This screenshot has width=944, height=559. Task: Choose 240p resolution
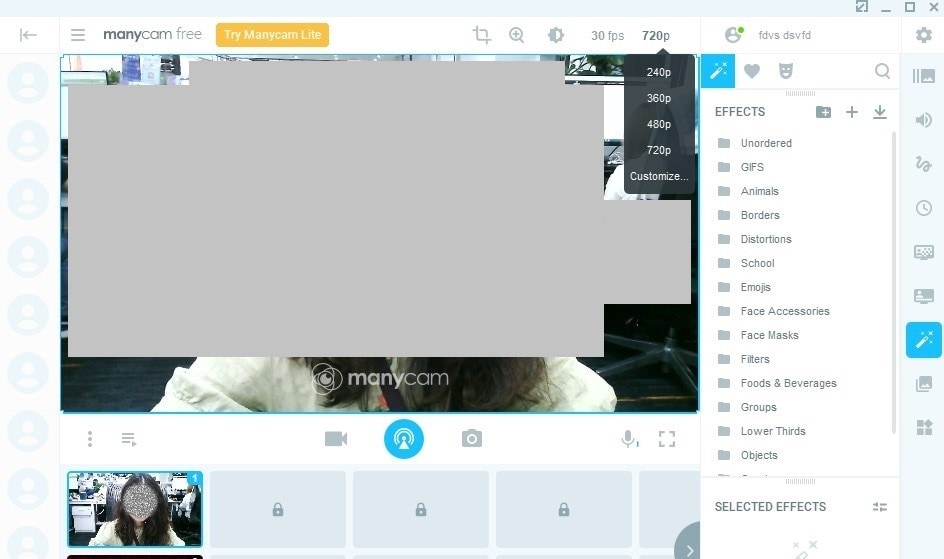coord(659,72)
